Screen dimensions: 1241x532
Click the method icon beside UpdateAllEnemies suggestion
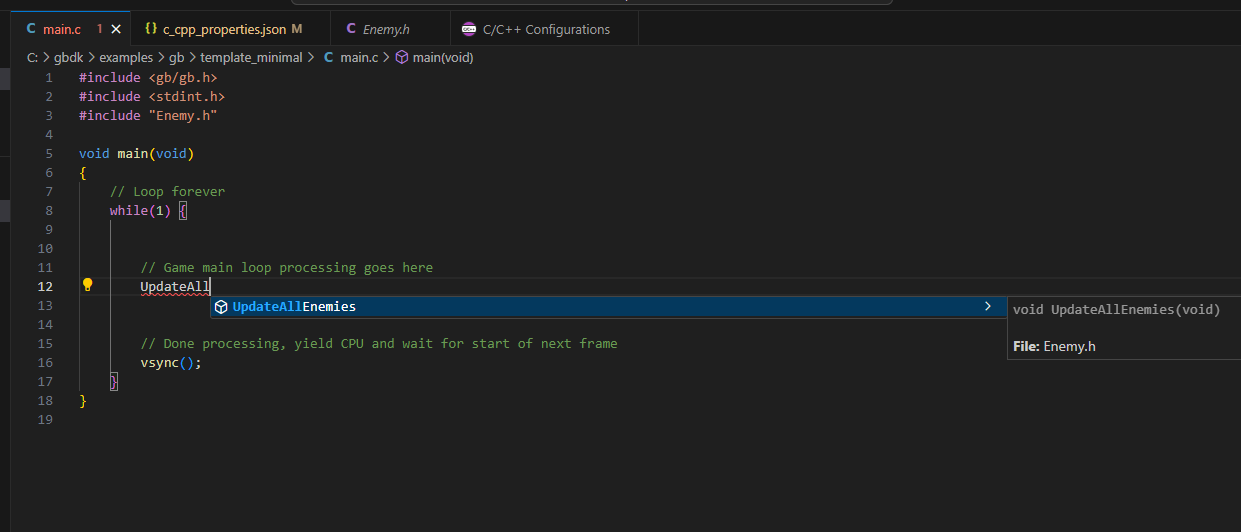pos(221,307)
